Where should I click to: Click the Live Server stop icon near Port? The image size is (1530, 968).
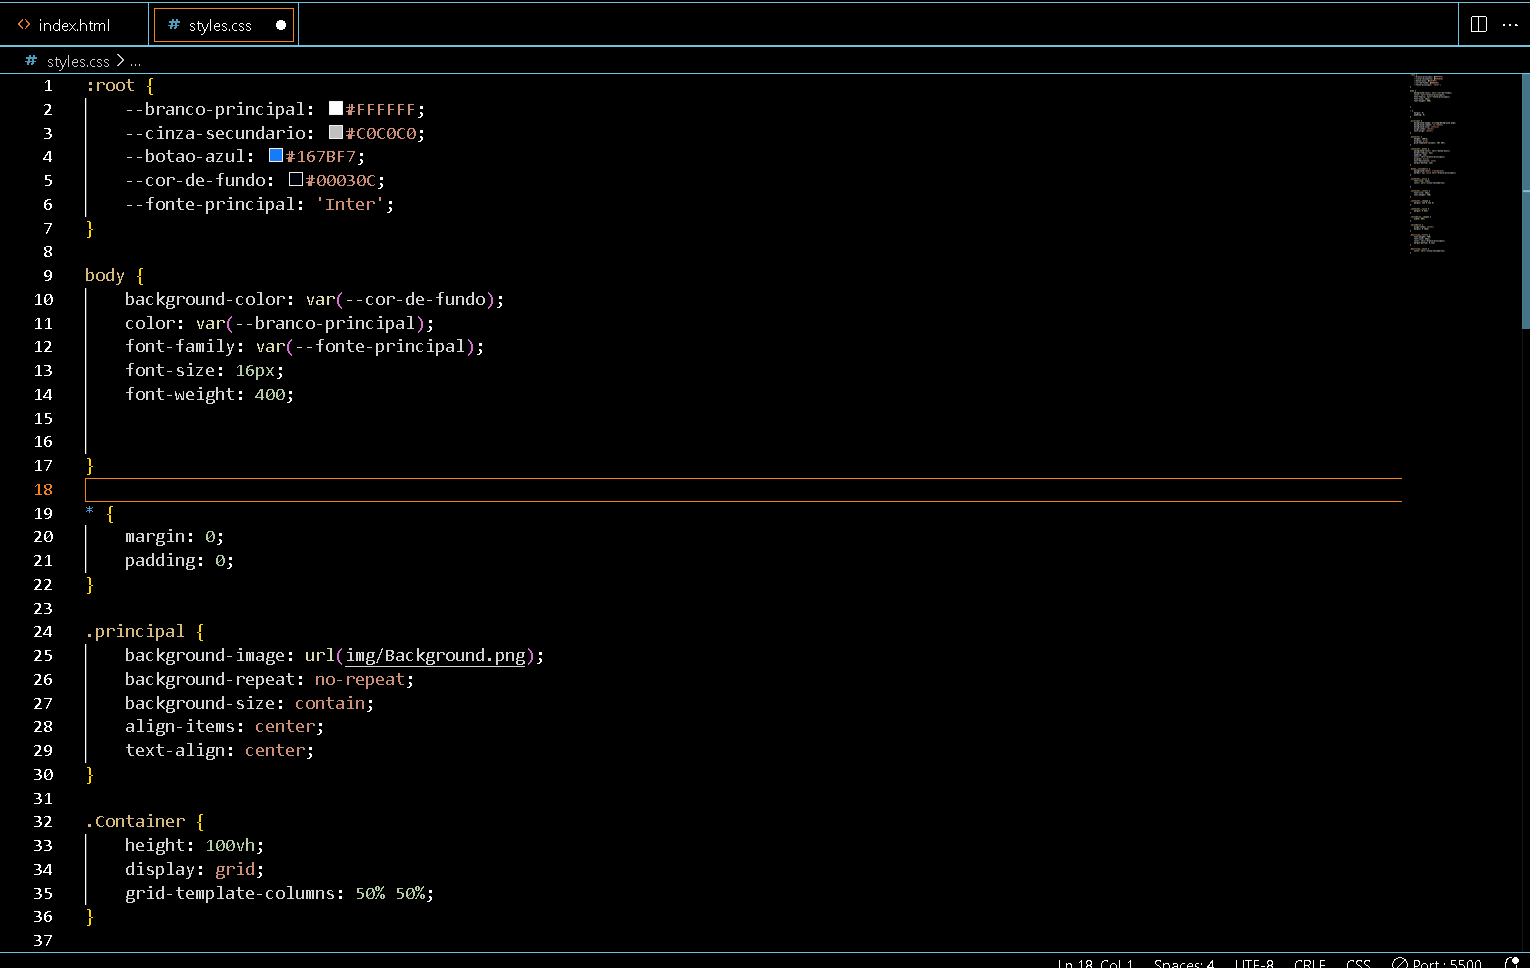click(x=1400, y=963)
